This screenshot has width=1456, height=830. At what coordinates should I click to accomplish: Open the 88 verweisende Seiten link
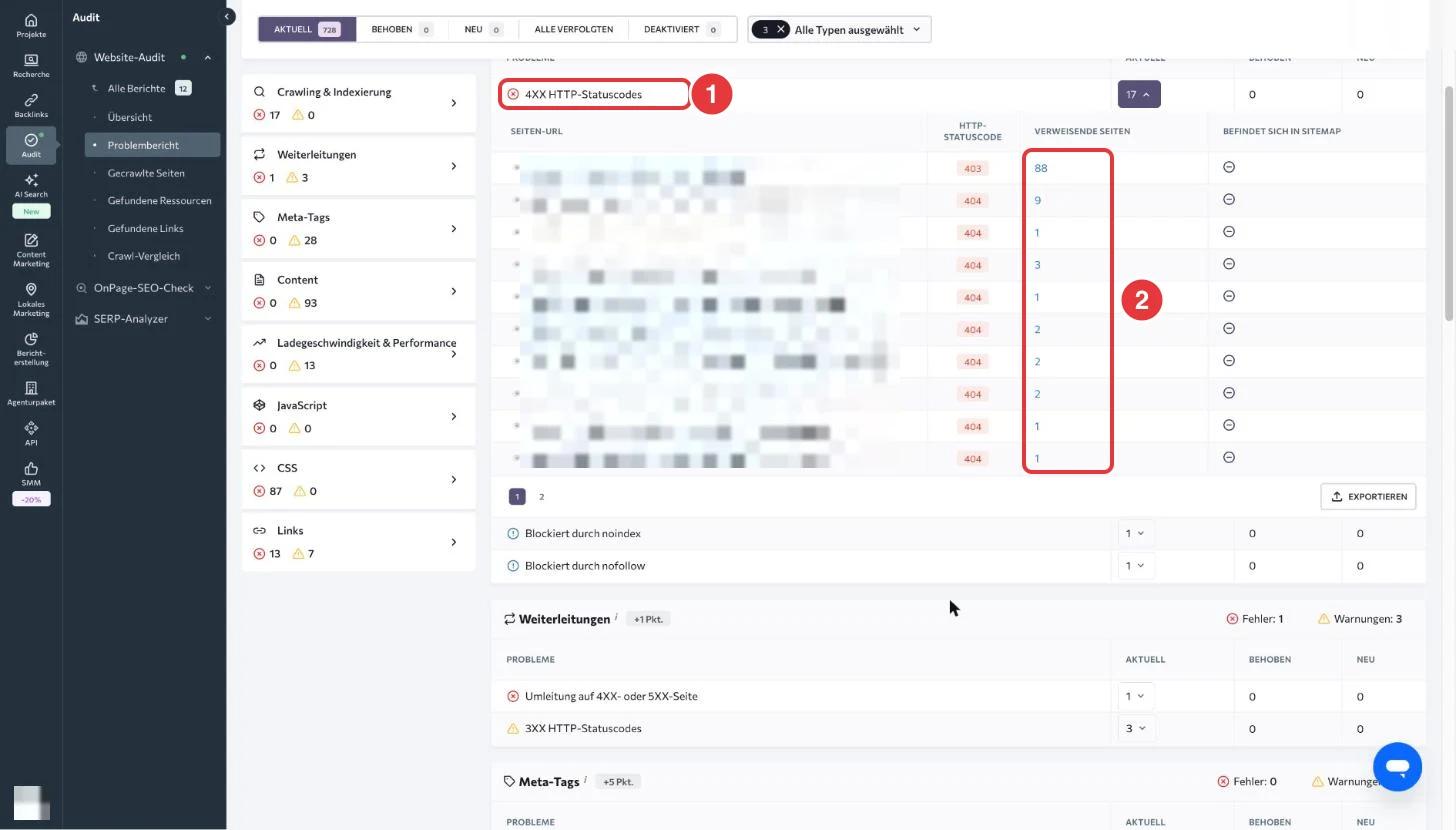coord(1041,168)
